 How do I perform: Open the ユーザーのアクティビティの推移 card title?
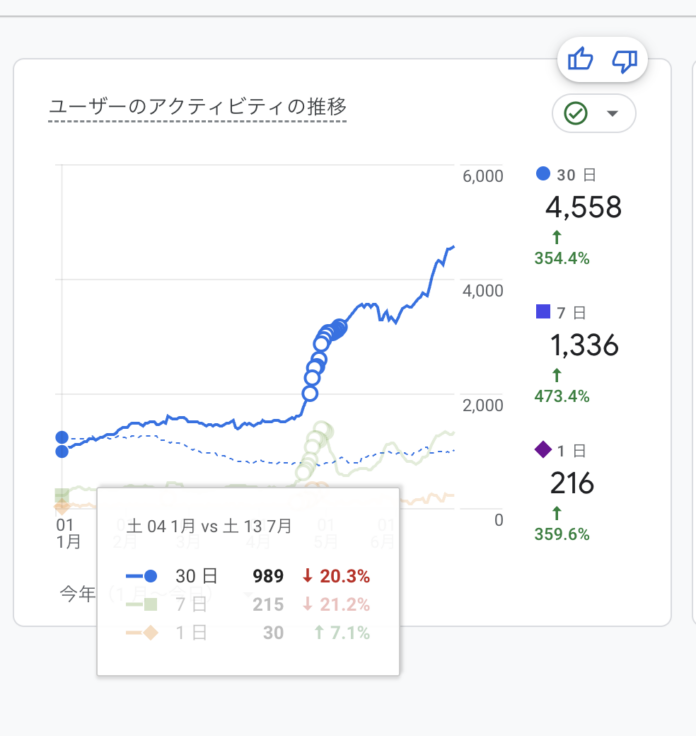[197, 107]
